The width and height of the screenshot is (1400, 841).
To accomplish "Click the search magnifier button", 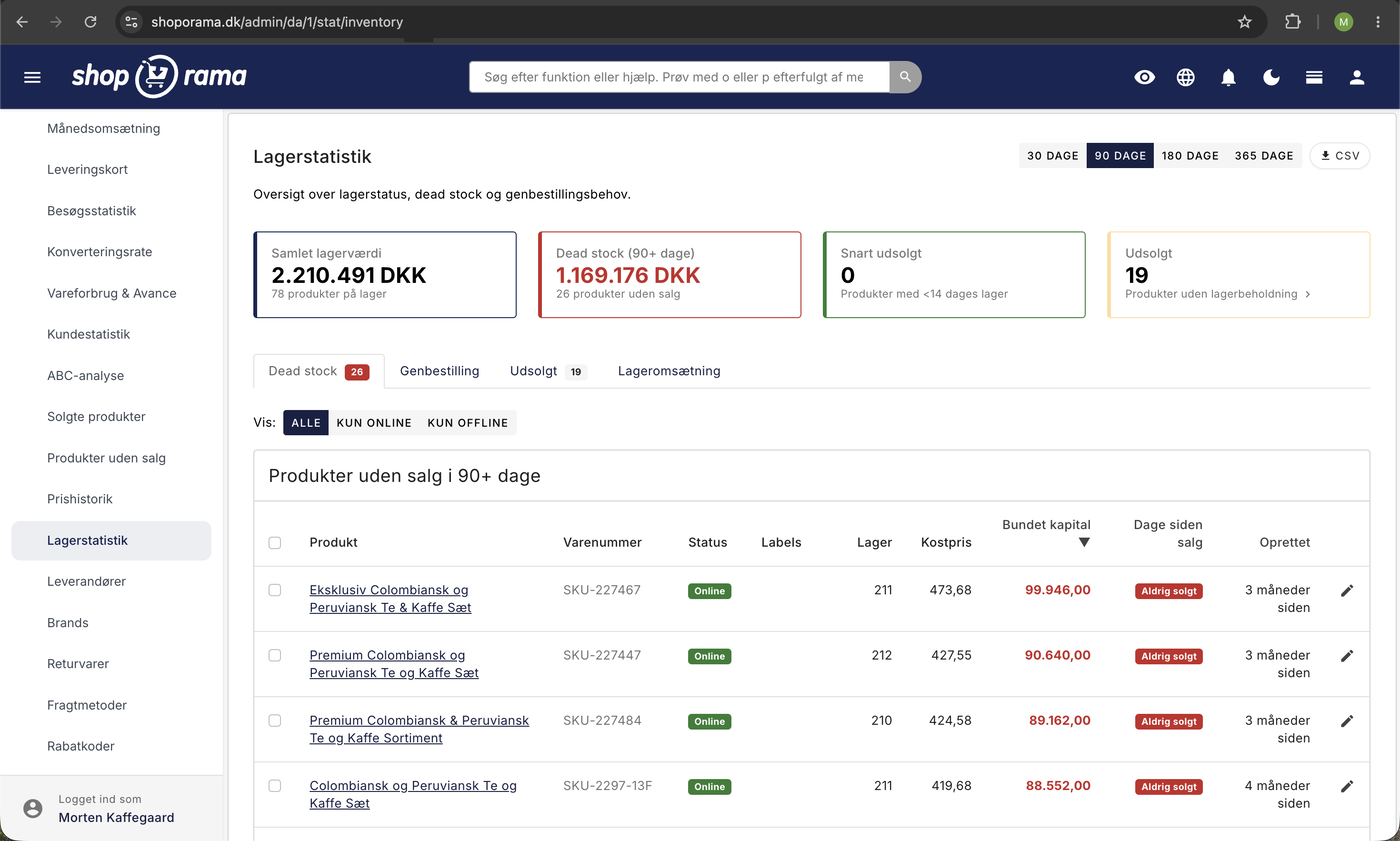I will [x=905, y=77].
